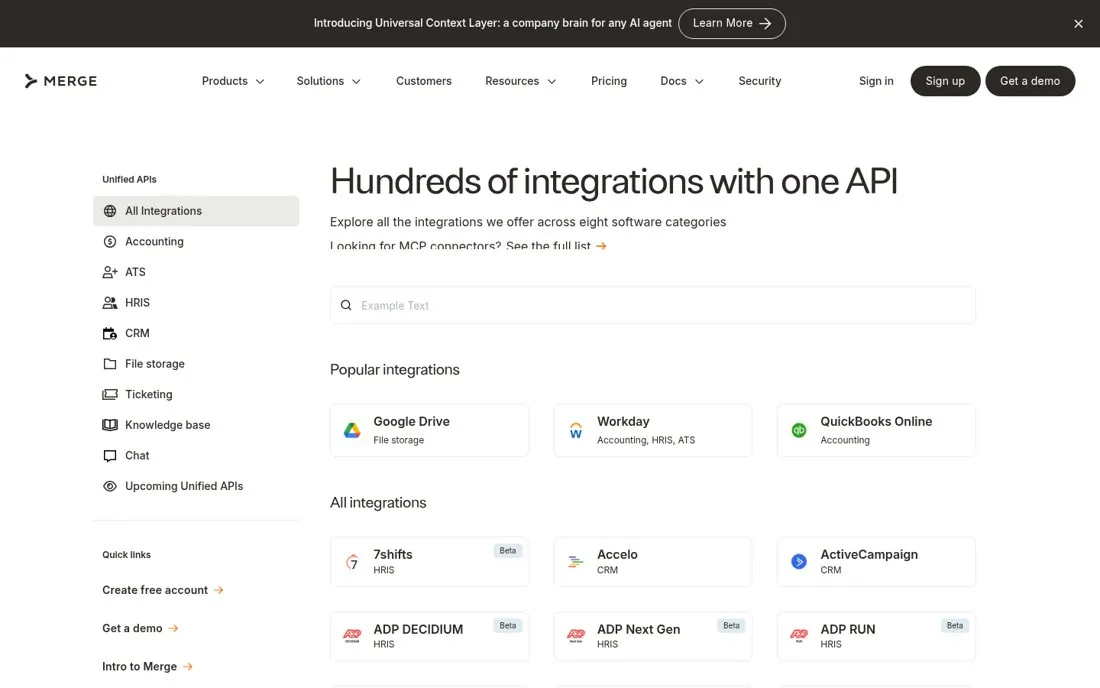1100x688 pixels.
Task: Expand the Solutions dropdown menu
Action: coord(328,81)
